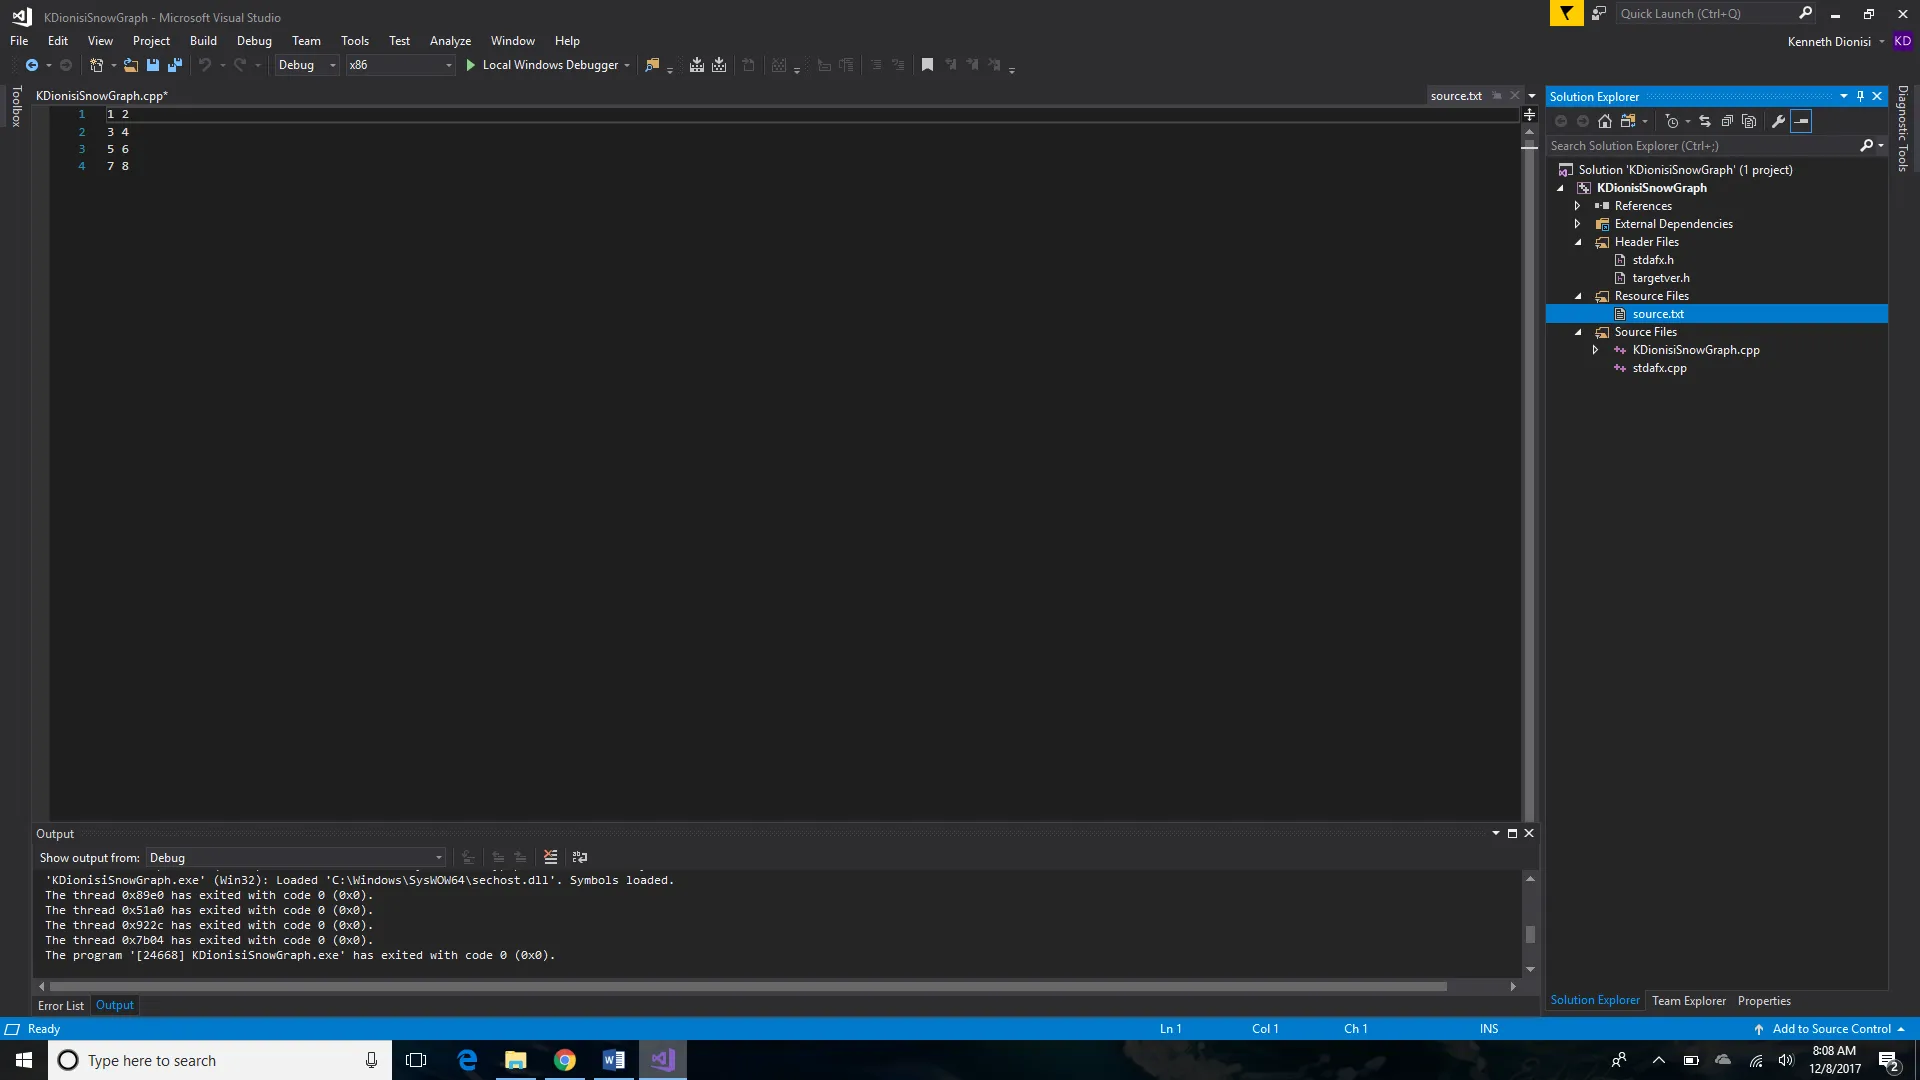The width and height of the screenshot is (1920, 1080).
Task: Click the Open File toolbar icon
Action: [130, 65]
